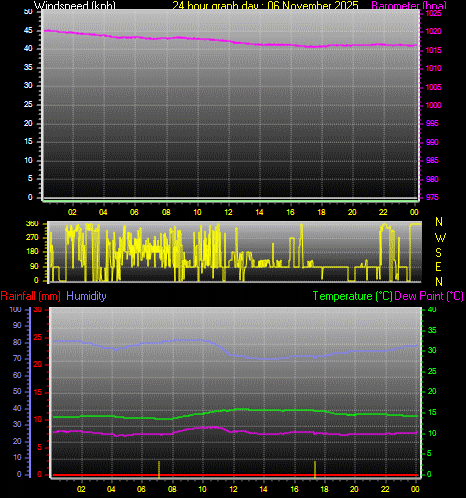The image size is (466, 498).
Task: Select "15" on the red rainfall axis
Action: tap(38, 393)
